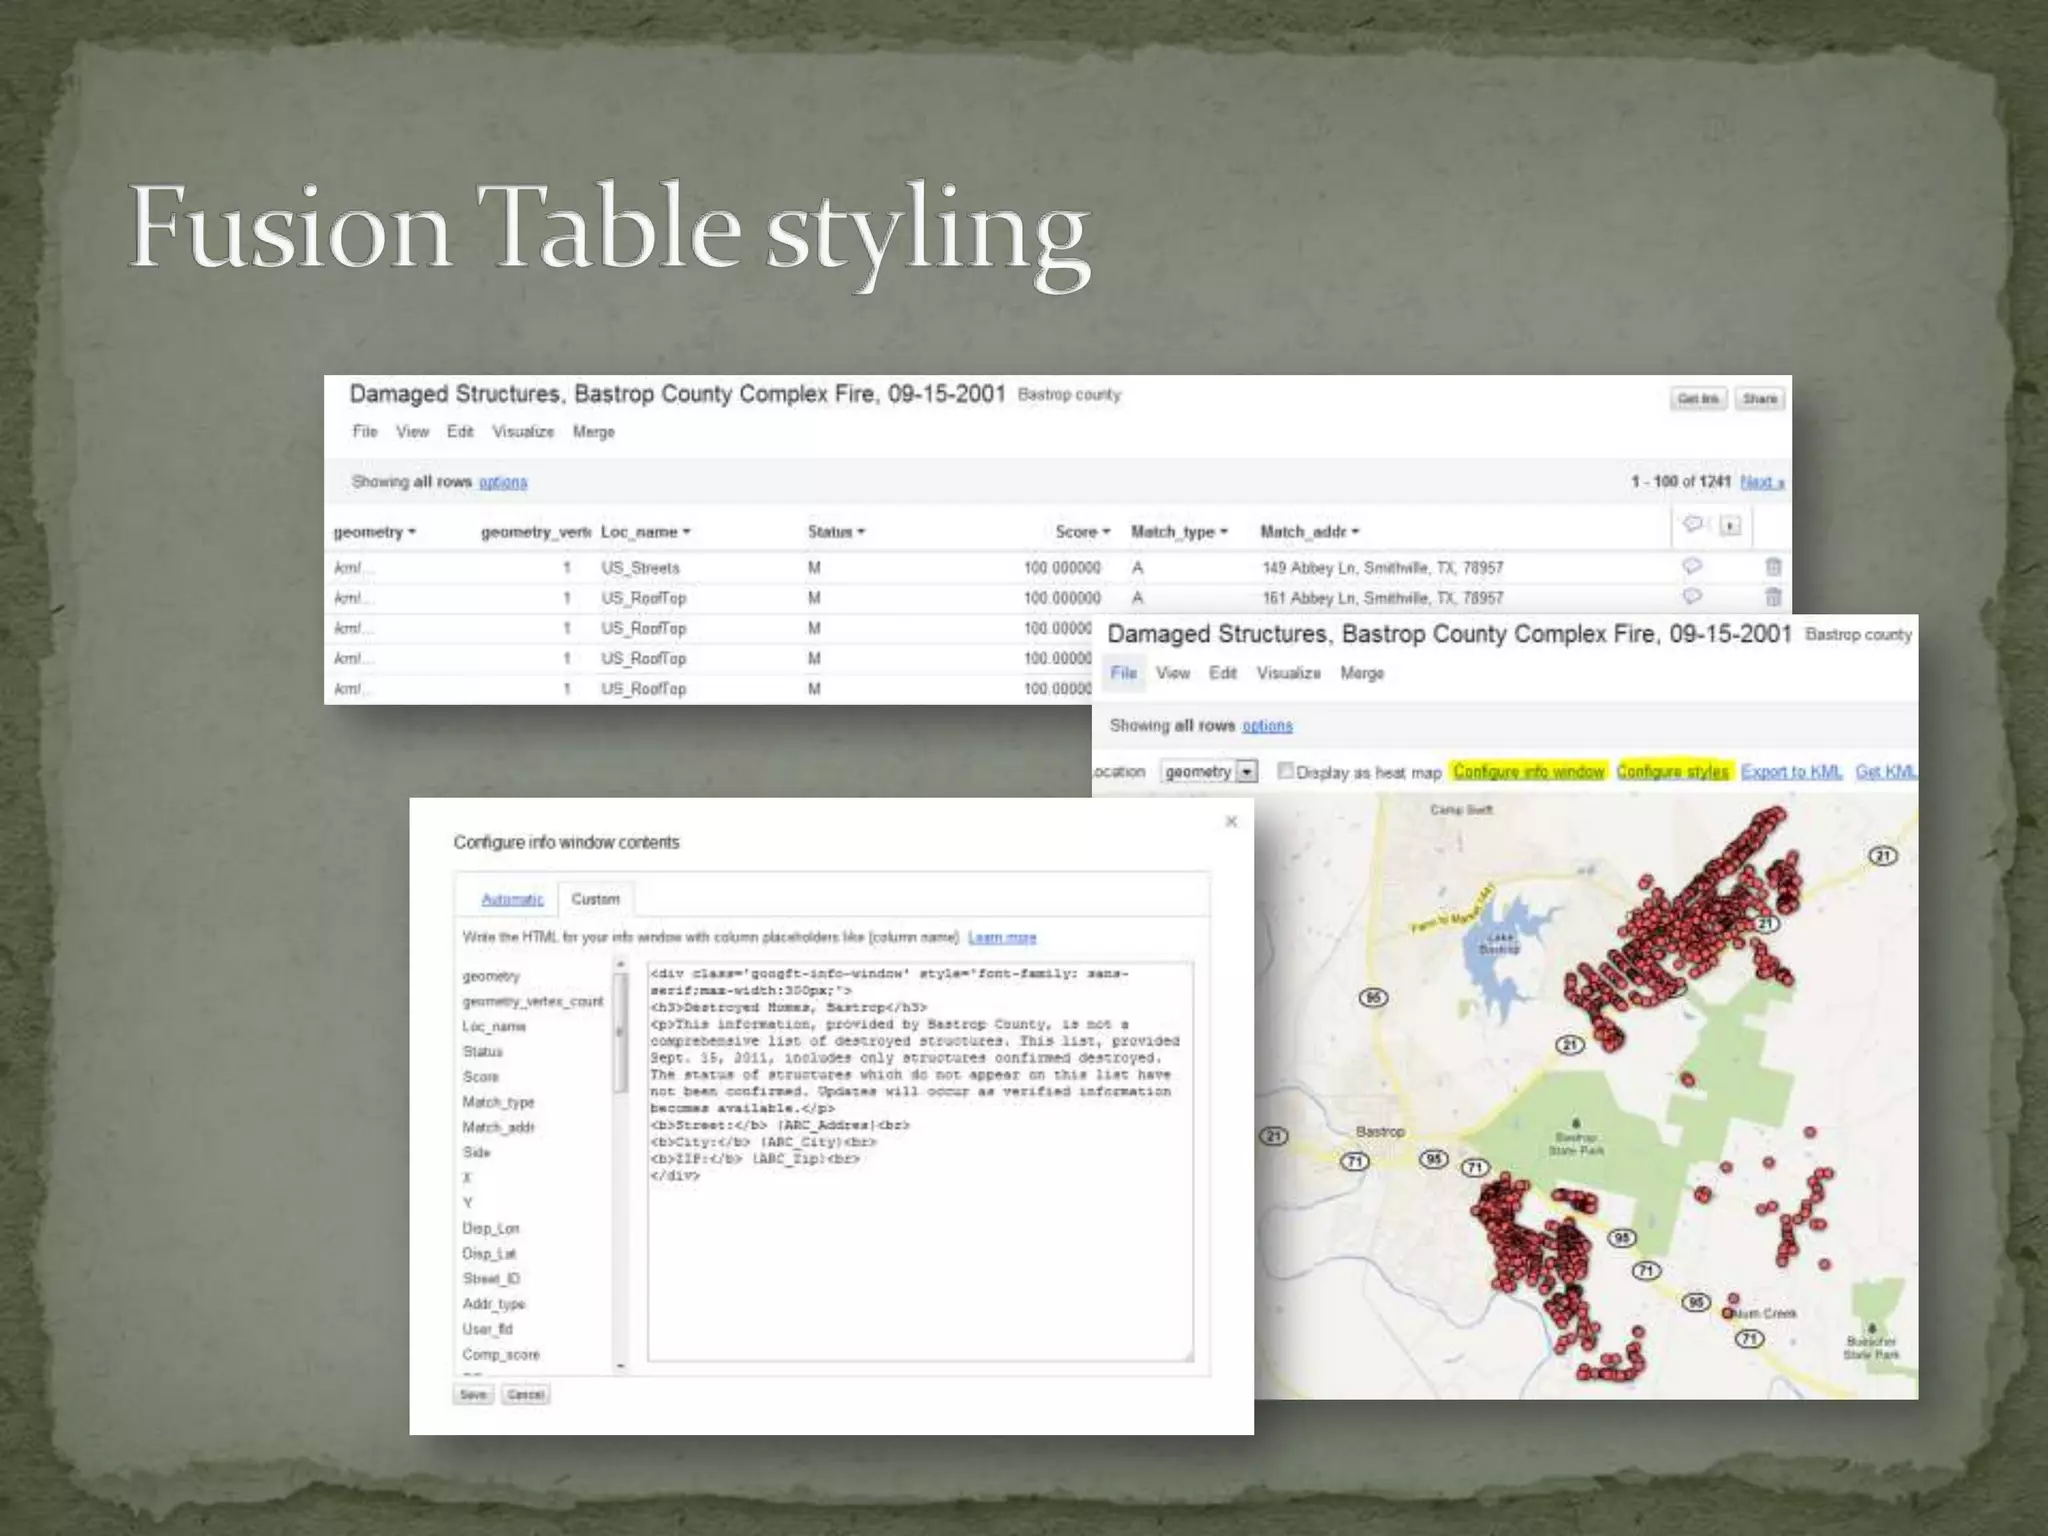
Task: Open Merge menu in map window
Action: pos(1362,673)
